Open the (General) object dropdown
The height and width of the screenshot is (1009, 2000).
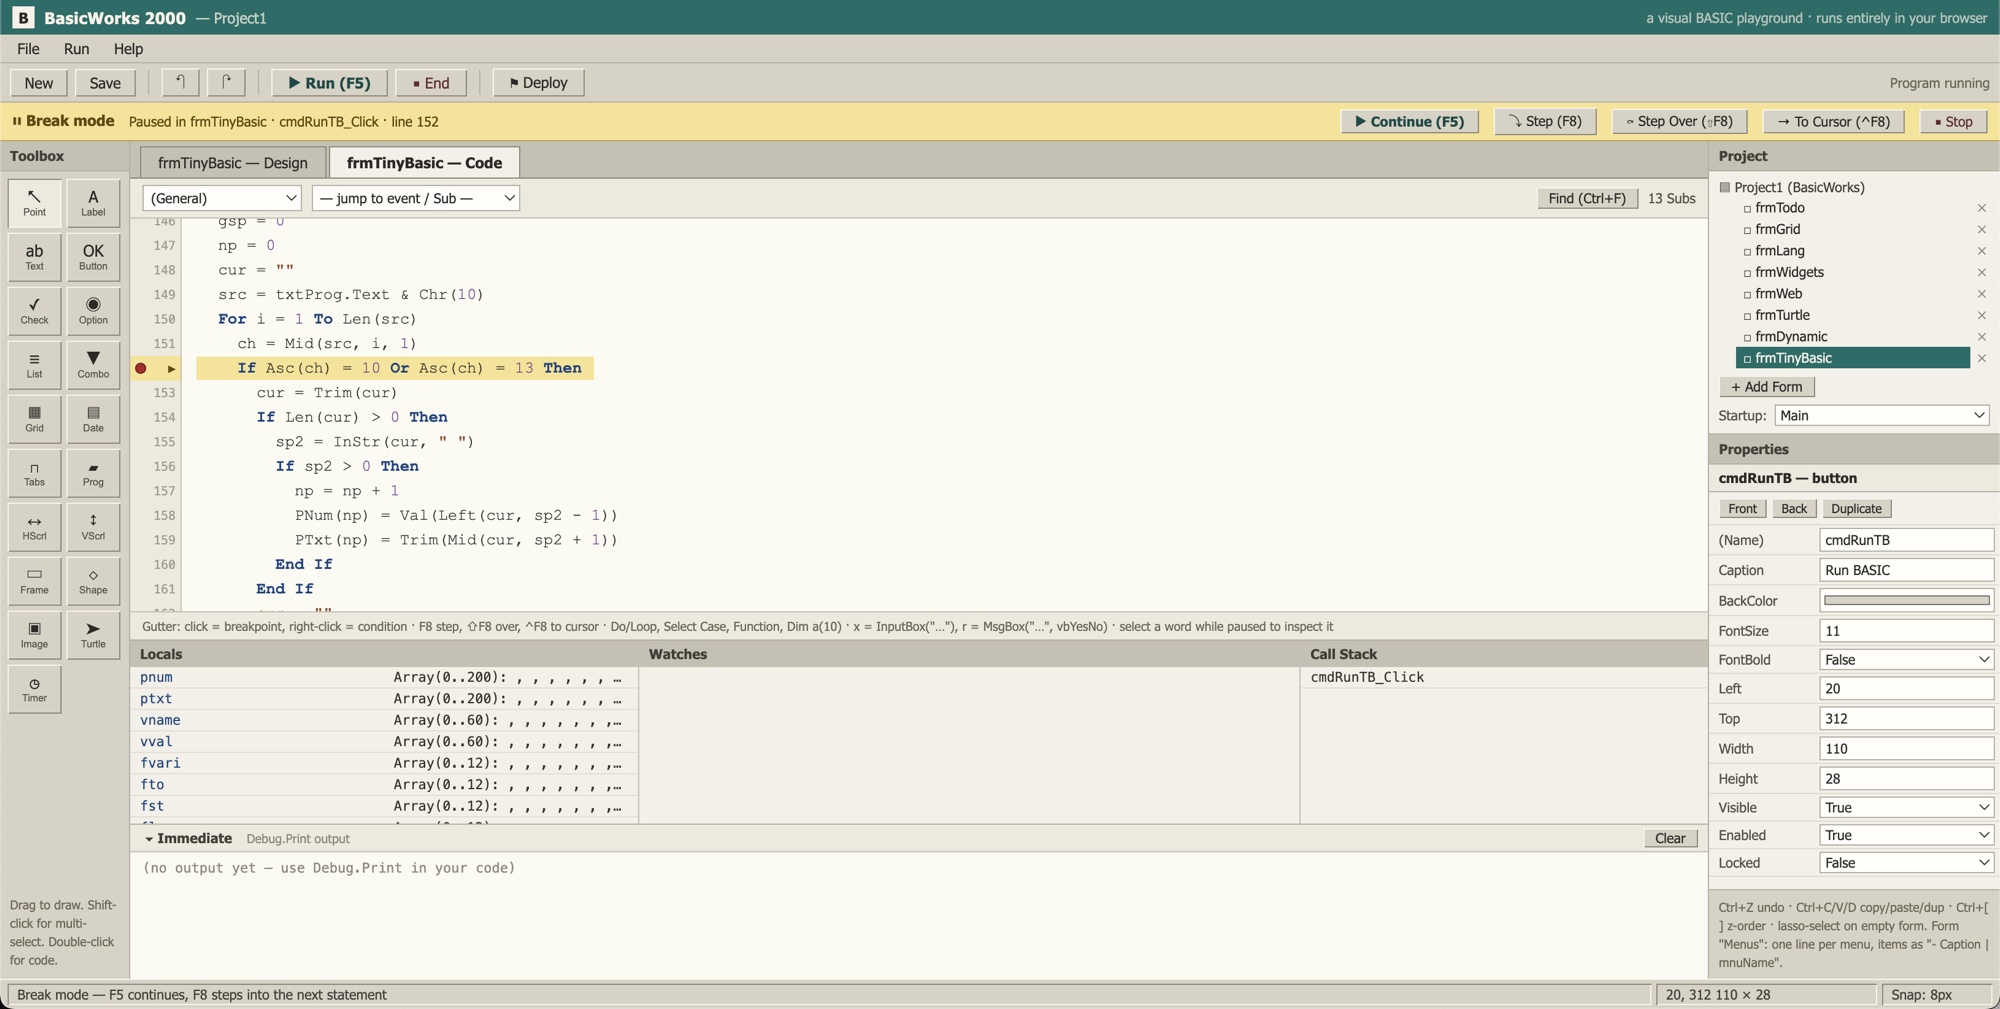click(x=221, y=198)
